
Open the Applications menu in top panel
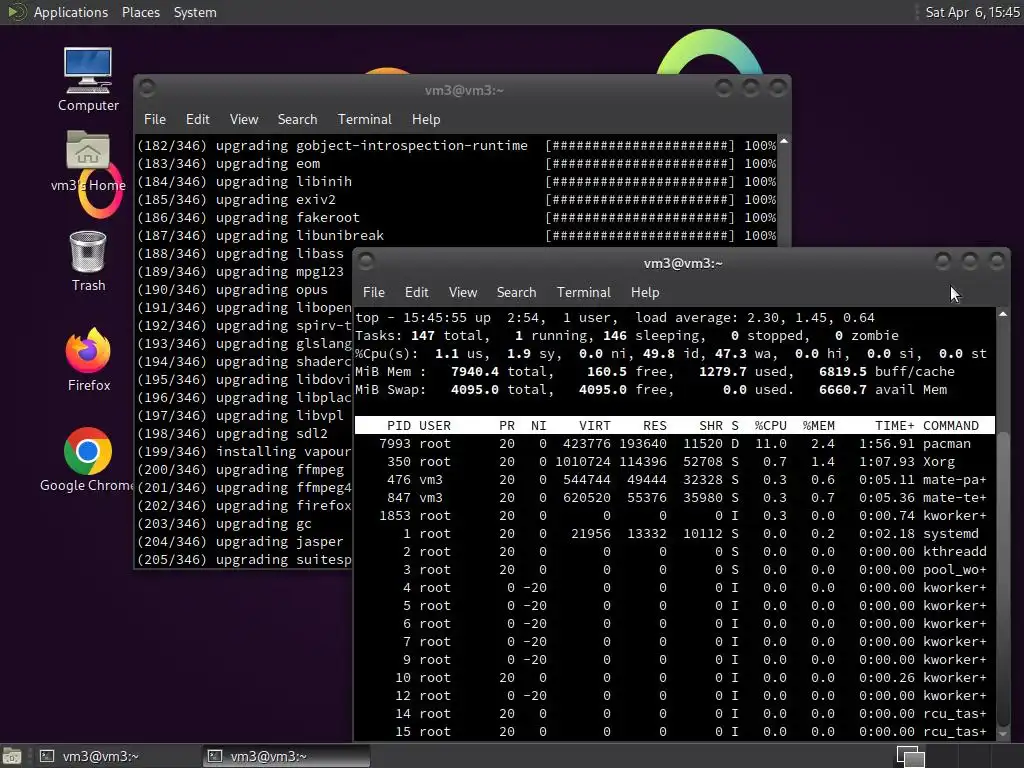pos(71,12)
